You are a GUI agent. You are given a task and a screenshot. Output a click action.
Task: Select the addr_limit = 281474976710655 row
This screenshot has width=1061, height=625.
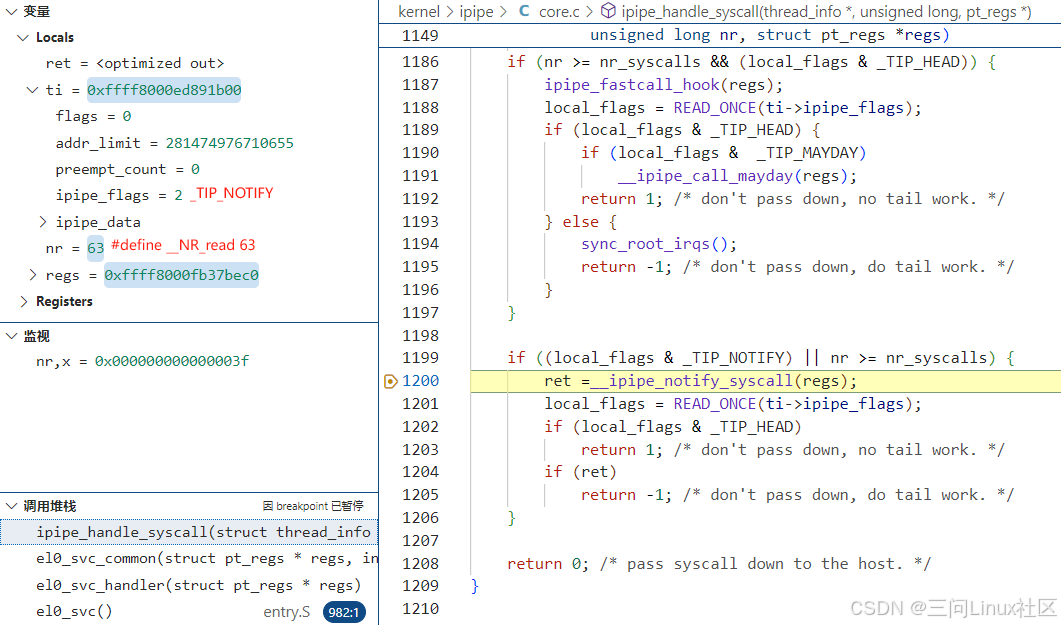175,143
